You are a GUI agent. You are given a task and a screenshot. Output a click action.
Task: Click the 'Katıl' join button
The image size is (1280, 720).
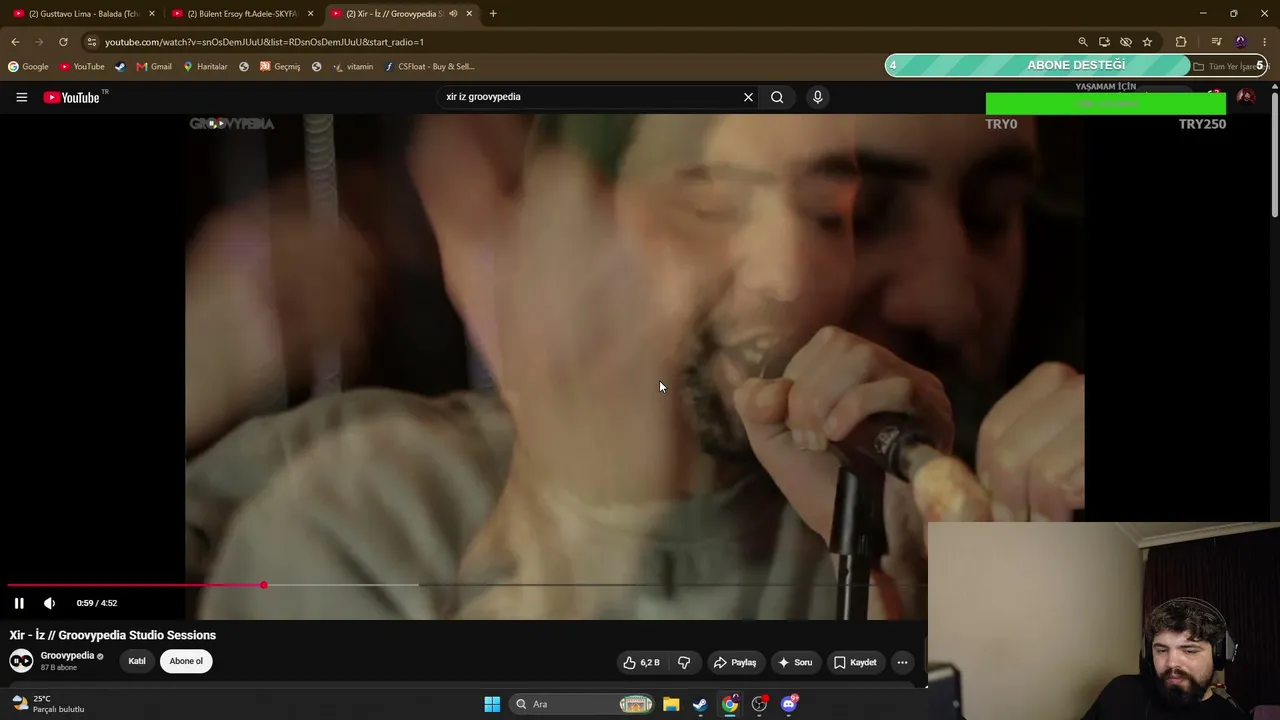pos(137,661)
